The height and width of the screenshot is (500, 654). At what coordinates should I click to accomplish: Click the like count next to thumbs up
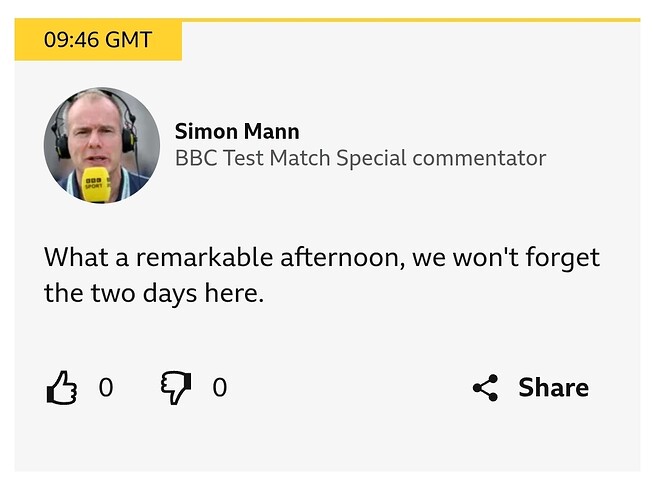[x=106, y=388]
